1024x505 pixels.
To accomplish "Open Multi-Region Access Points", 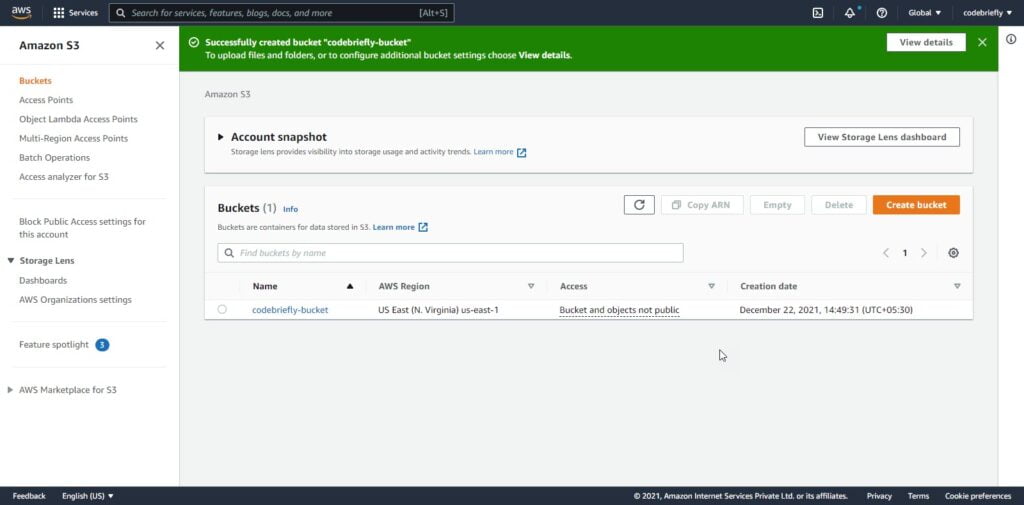I will 74,138.
